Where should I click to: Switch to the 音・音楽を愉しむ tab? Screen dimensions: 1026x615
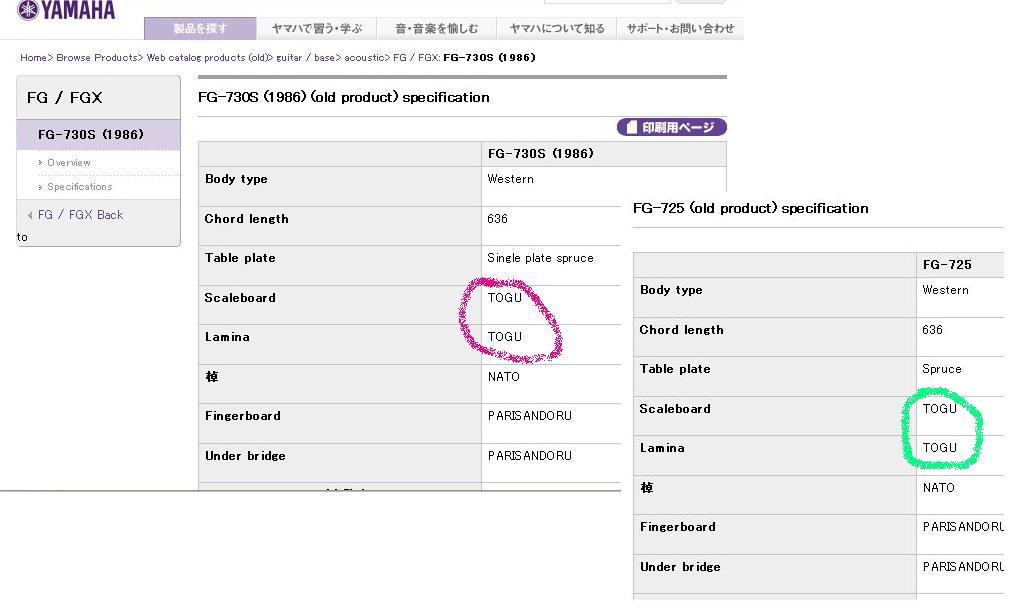(436, 28)
